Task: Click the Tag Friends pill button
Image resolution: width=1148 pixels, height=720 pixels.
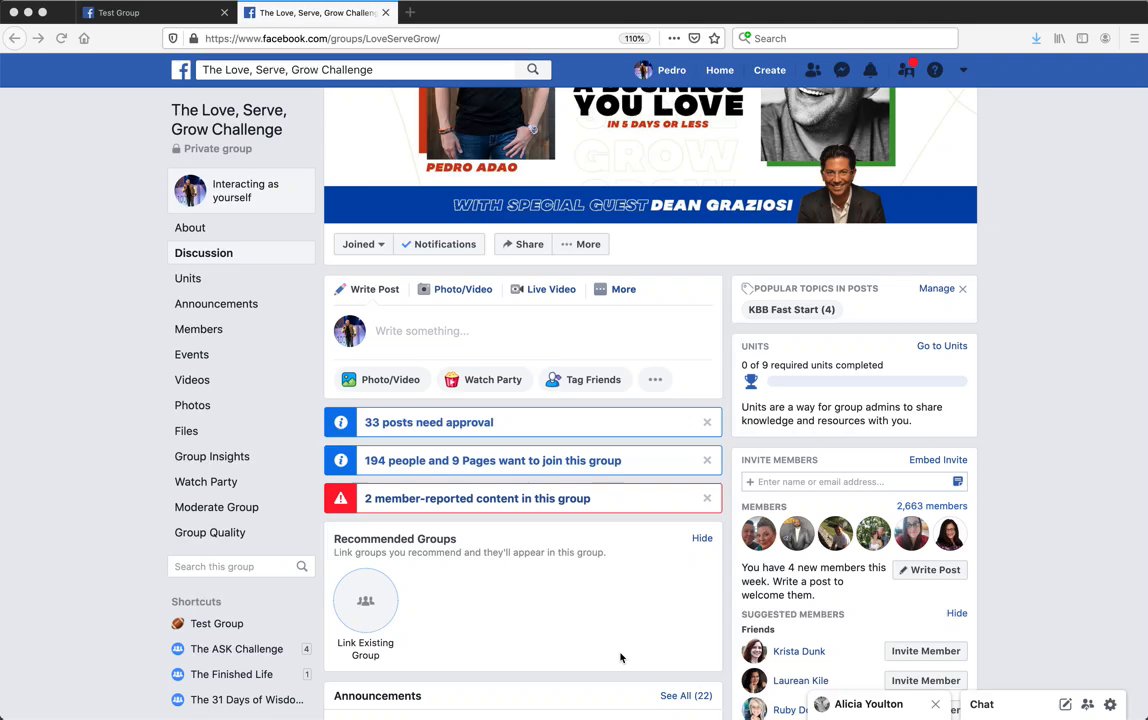Action: (585, 379)
